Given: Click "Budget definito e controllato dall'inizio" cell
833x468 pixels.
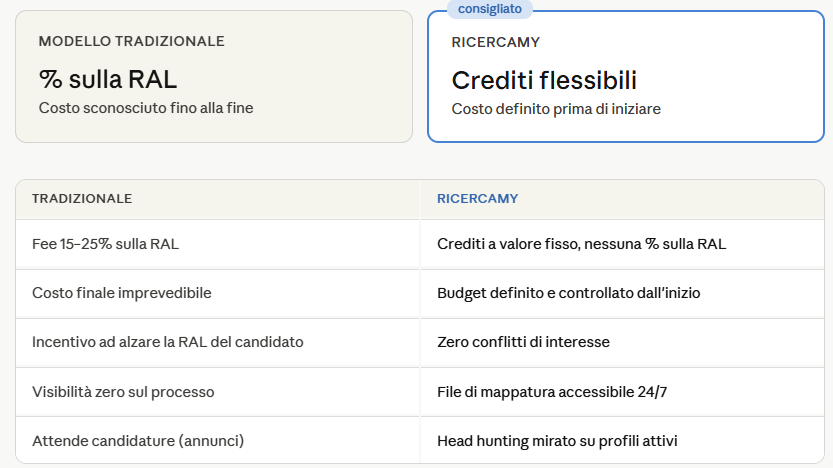Looking at the screenshot, I should tap(569, 293).
